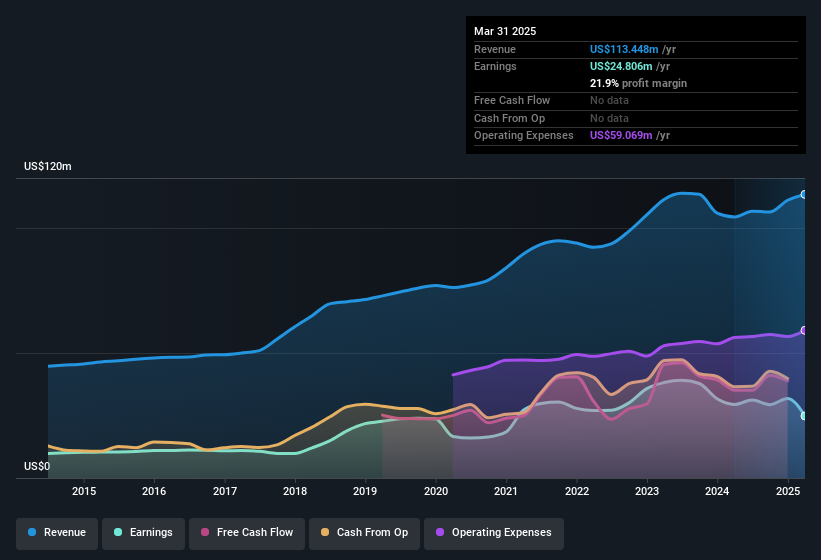Click the US$120m y-axis label
Viewport: 821px width, 560px height.
(x=48, y=166)
